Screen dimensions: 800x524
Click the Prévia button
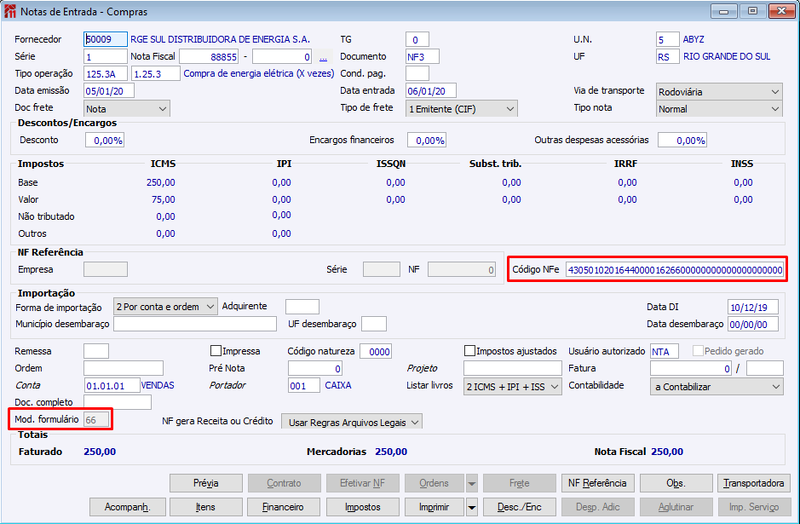tap(206, 483)
